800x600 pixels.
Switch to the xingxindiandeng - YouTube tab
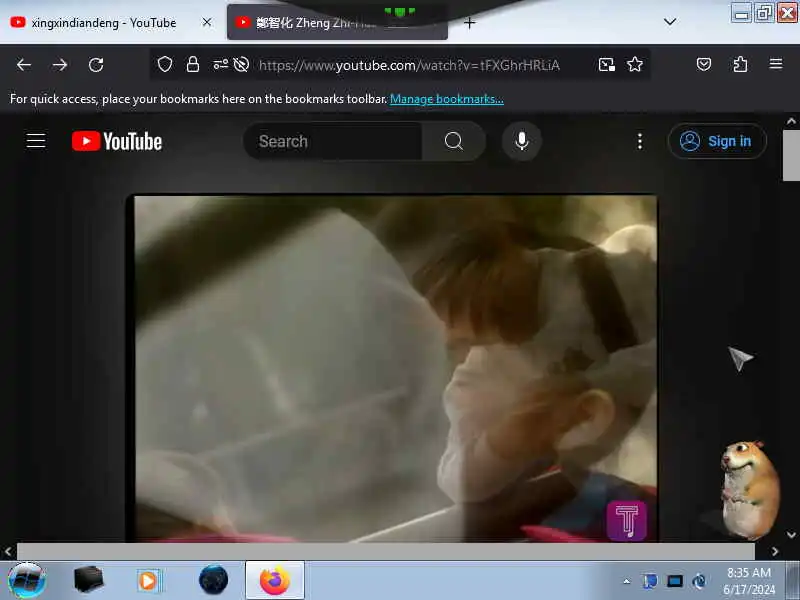coord(104,23)
